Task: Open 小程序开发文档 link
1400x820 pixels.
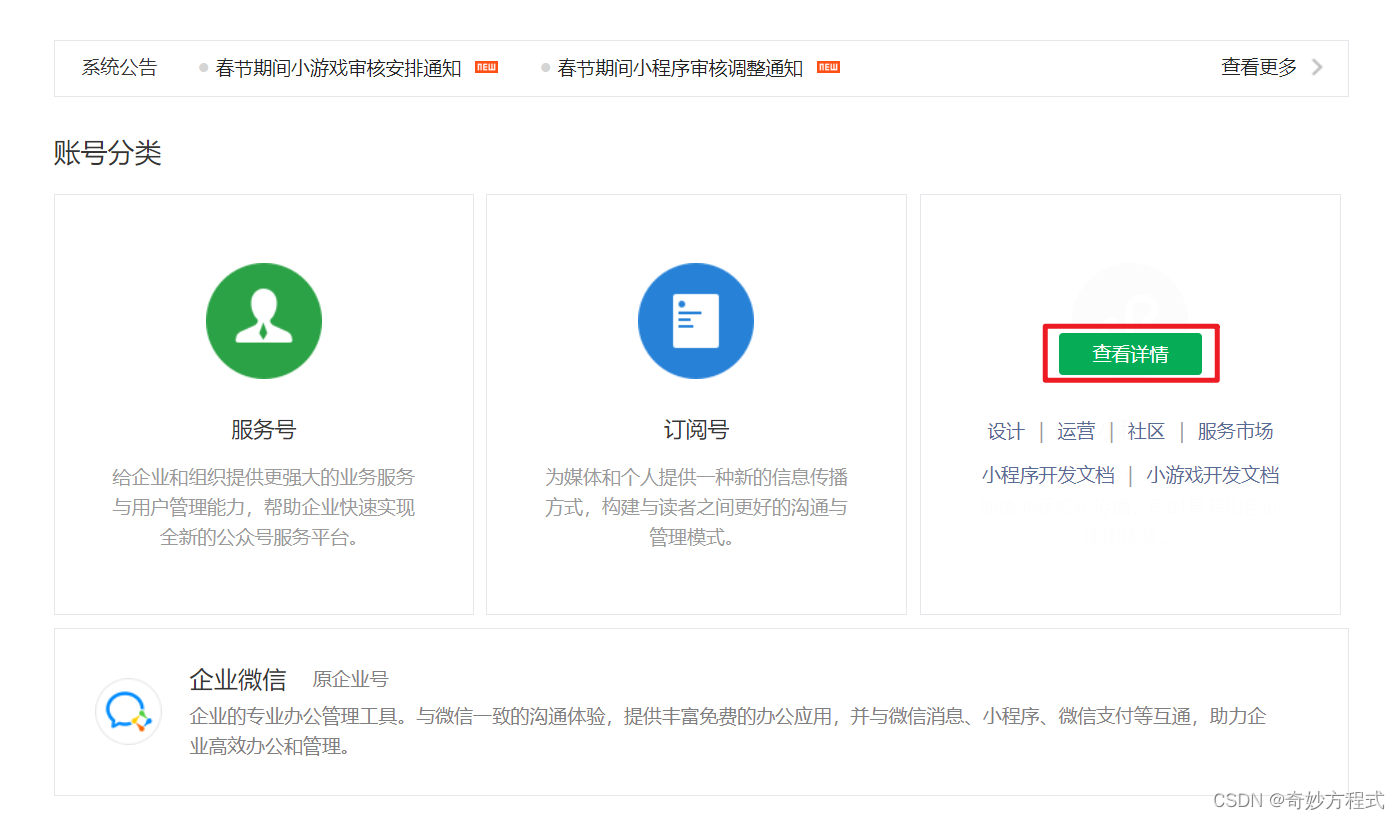Action: (x=1048, y=475)
